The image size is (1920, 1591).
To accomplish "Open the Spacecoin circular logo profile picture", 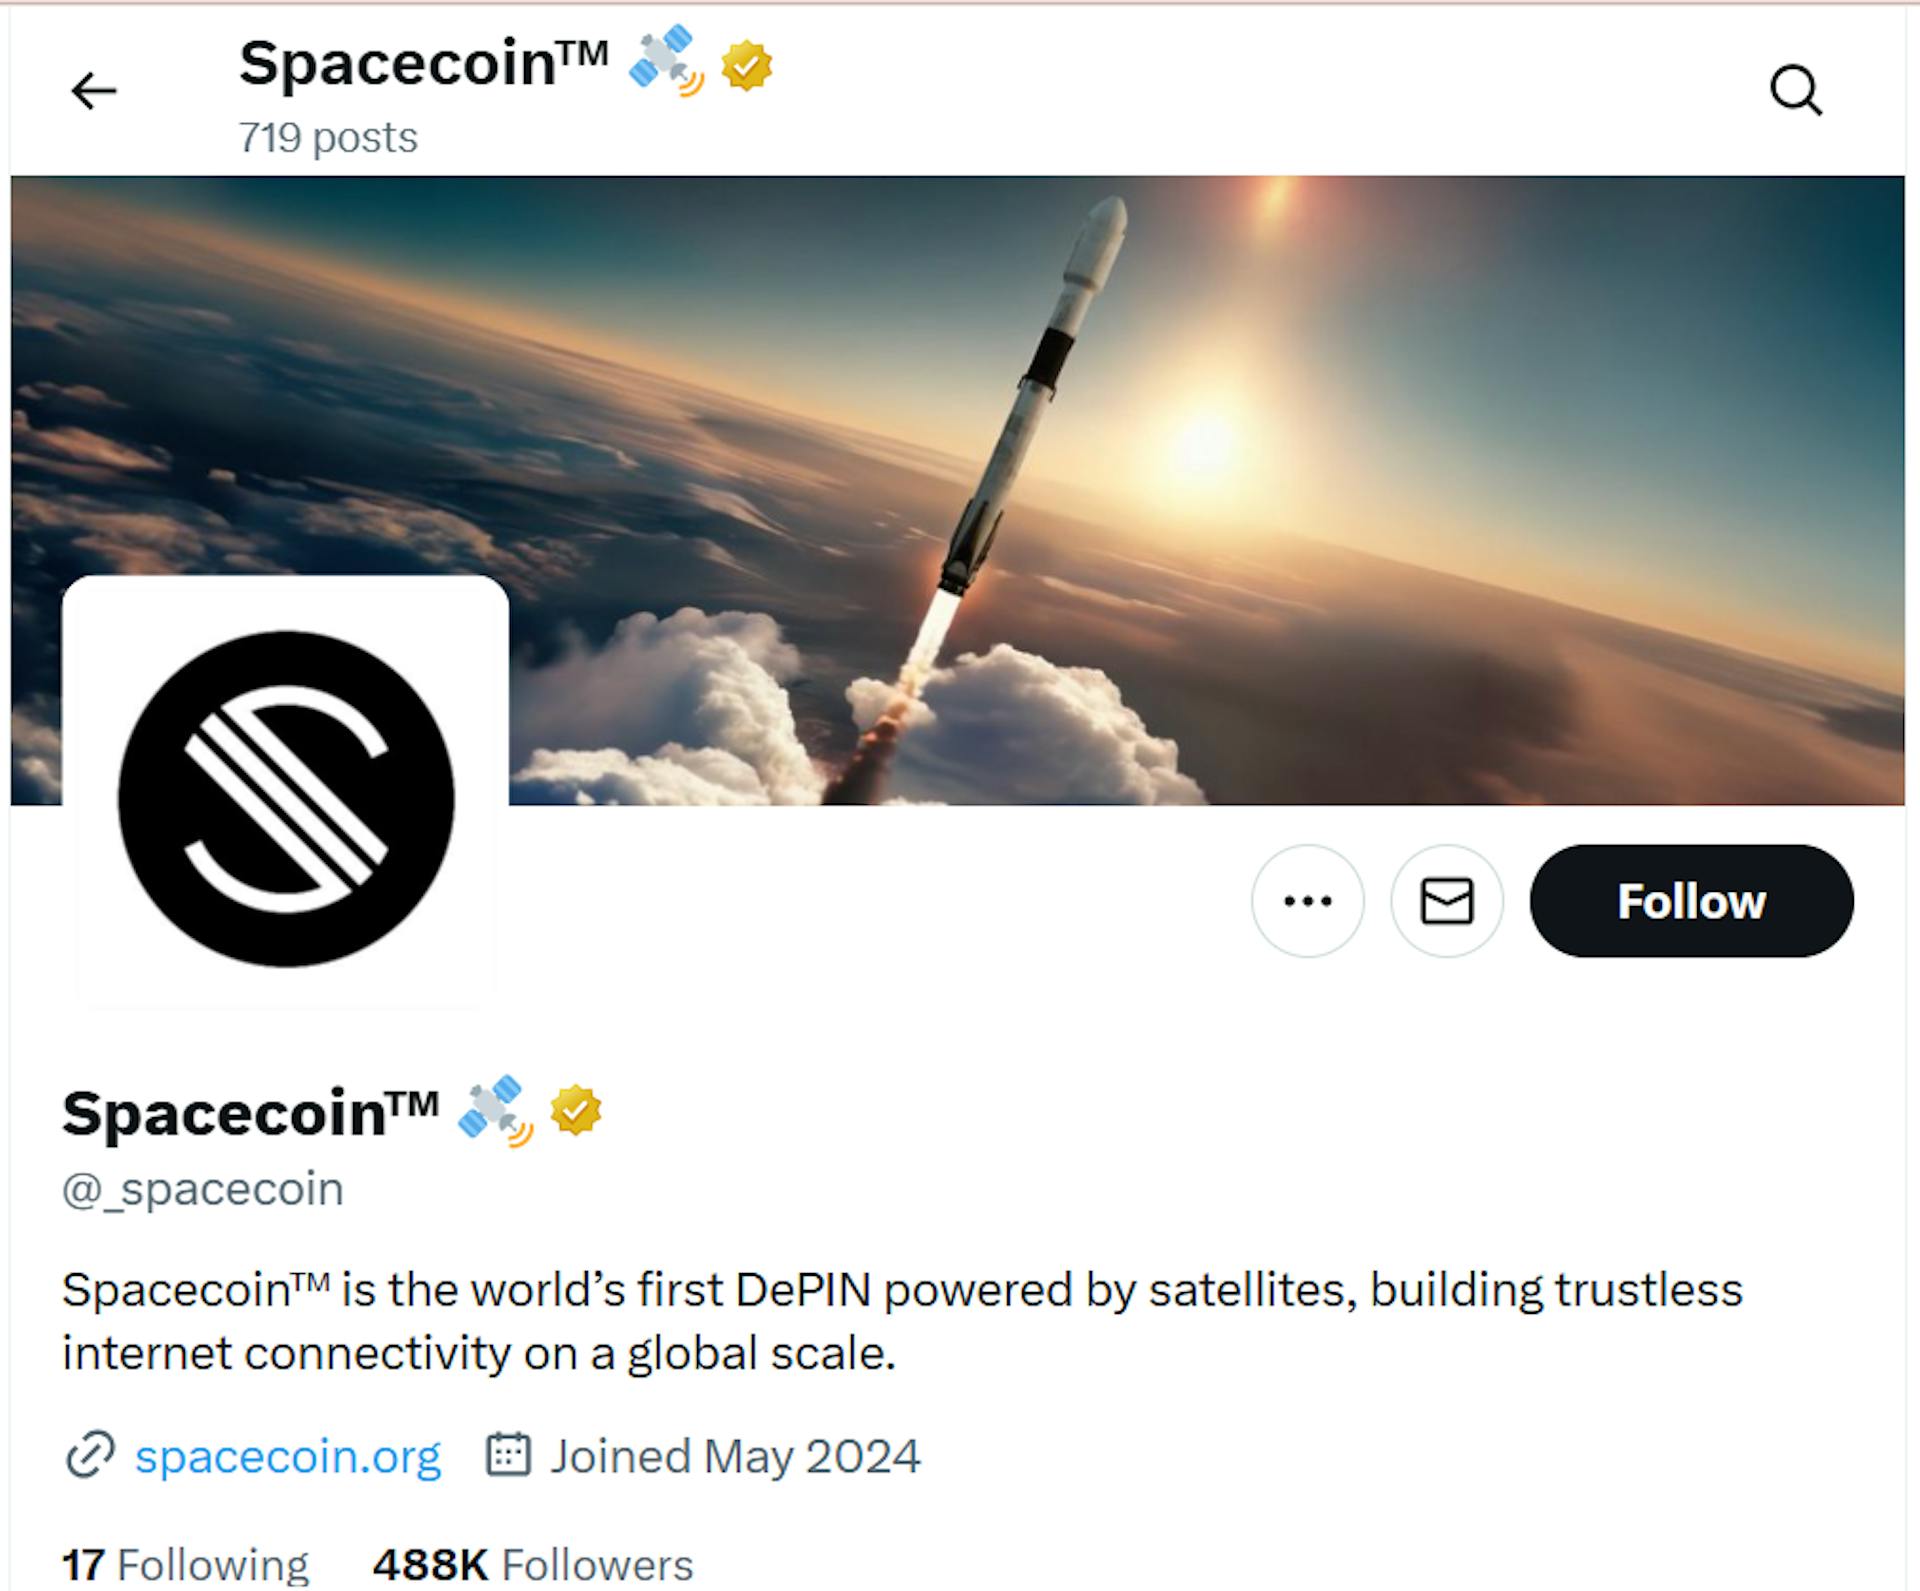I will (x=286, y=798).
